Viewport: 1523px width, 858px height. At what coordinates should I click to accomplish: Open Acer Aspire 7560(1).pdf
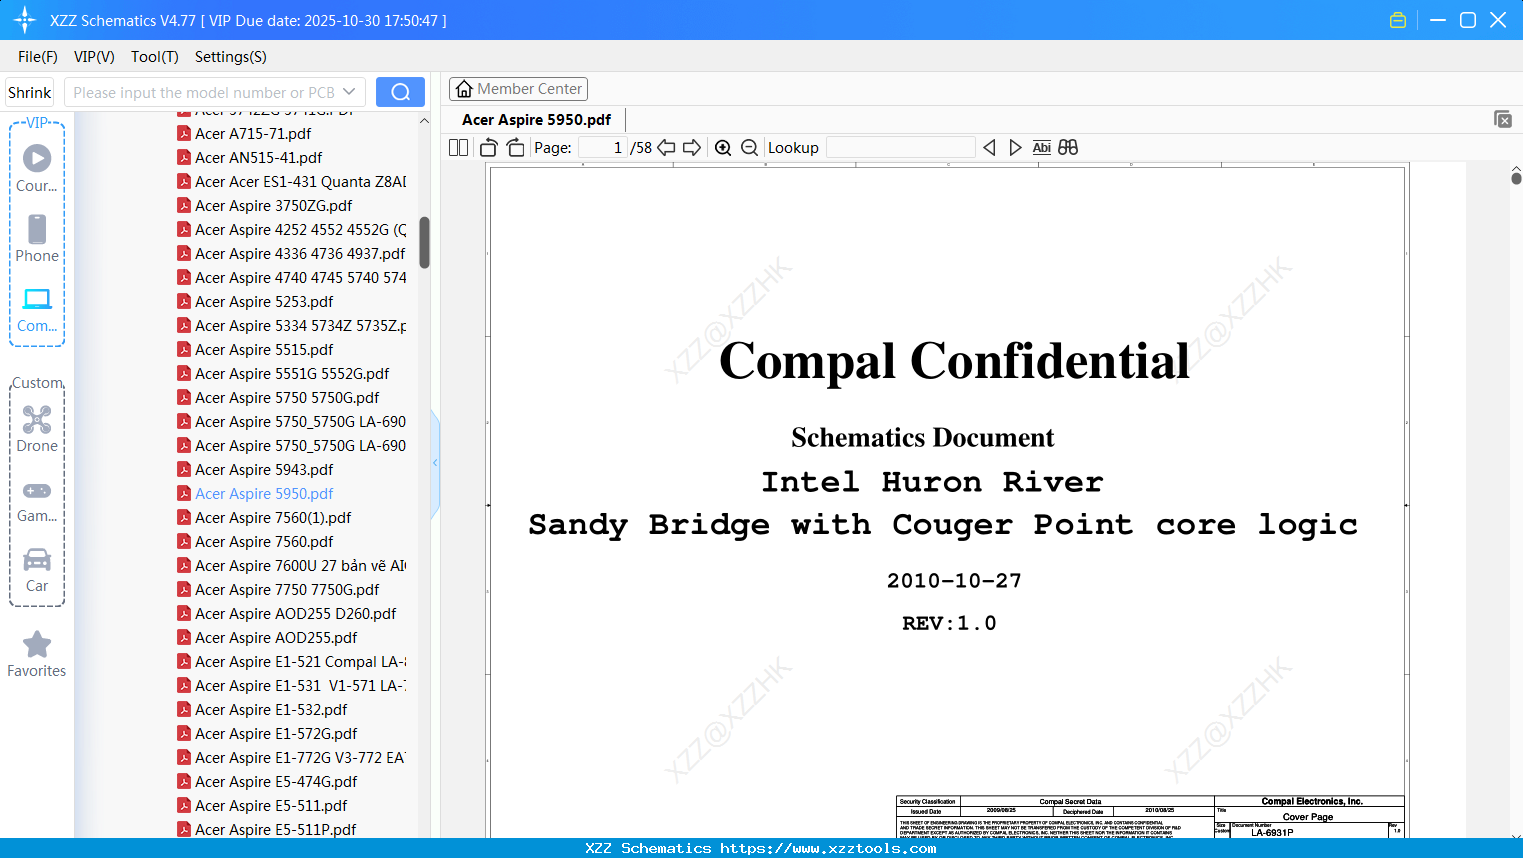(x=264, y=517)
